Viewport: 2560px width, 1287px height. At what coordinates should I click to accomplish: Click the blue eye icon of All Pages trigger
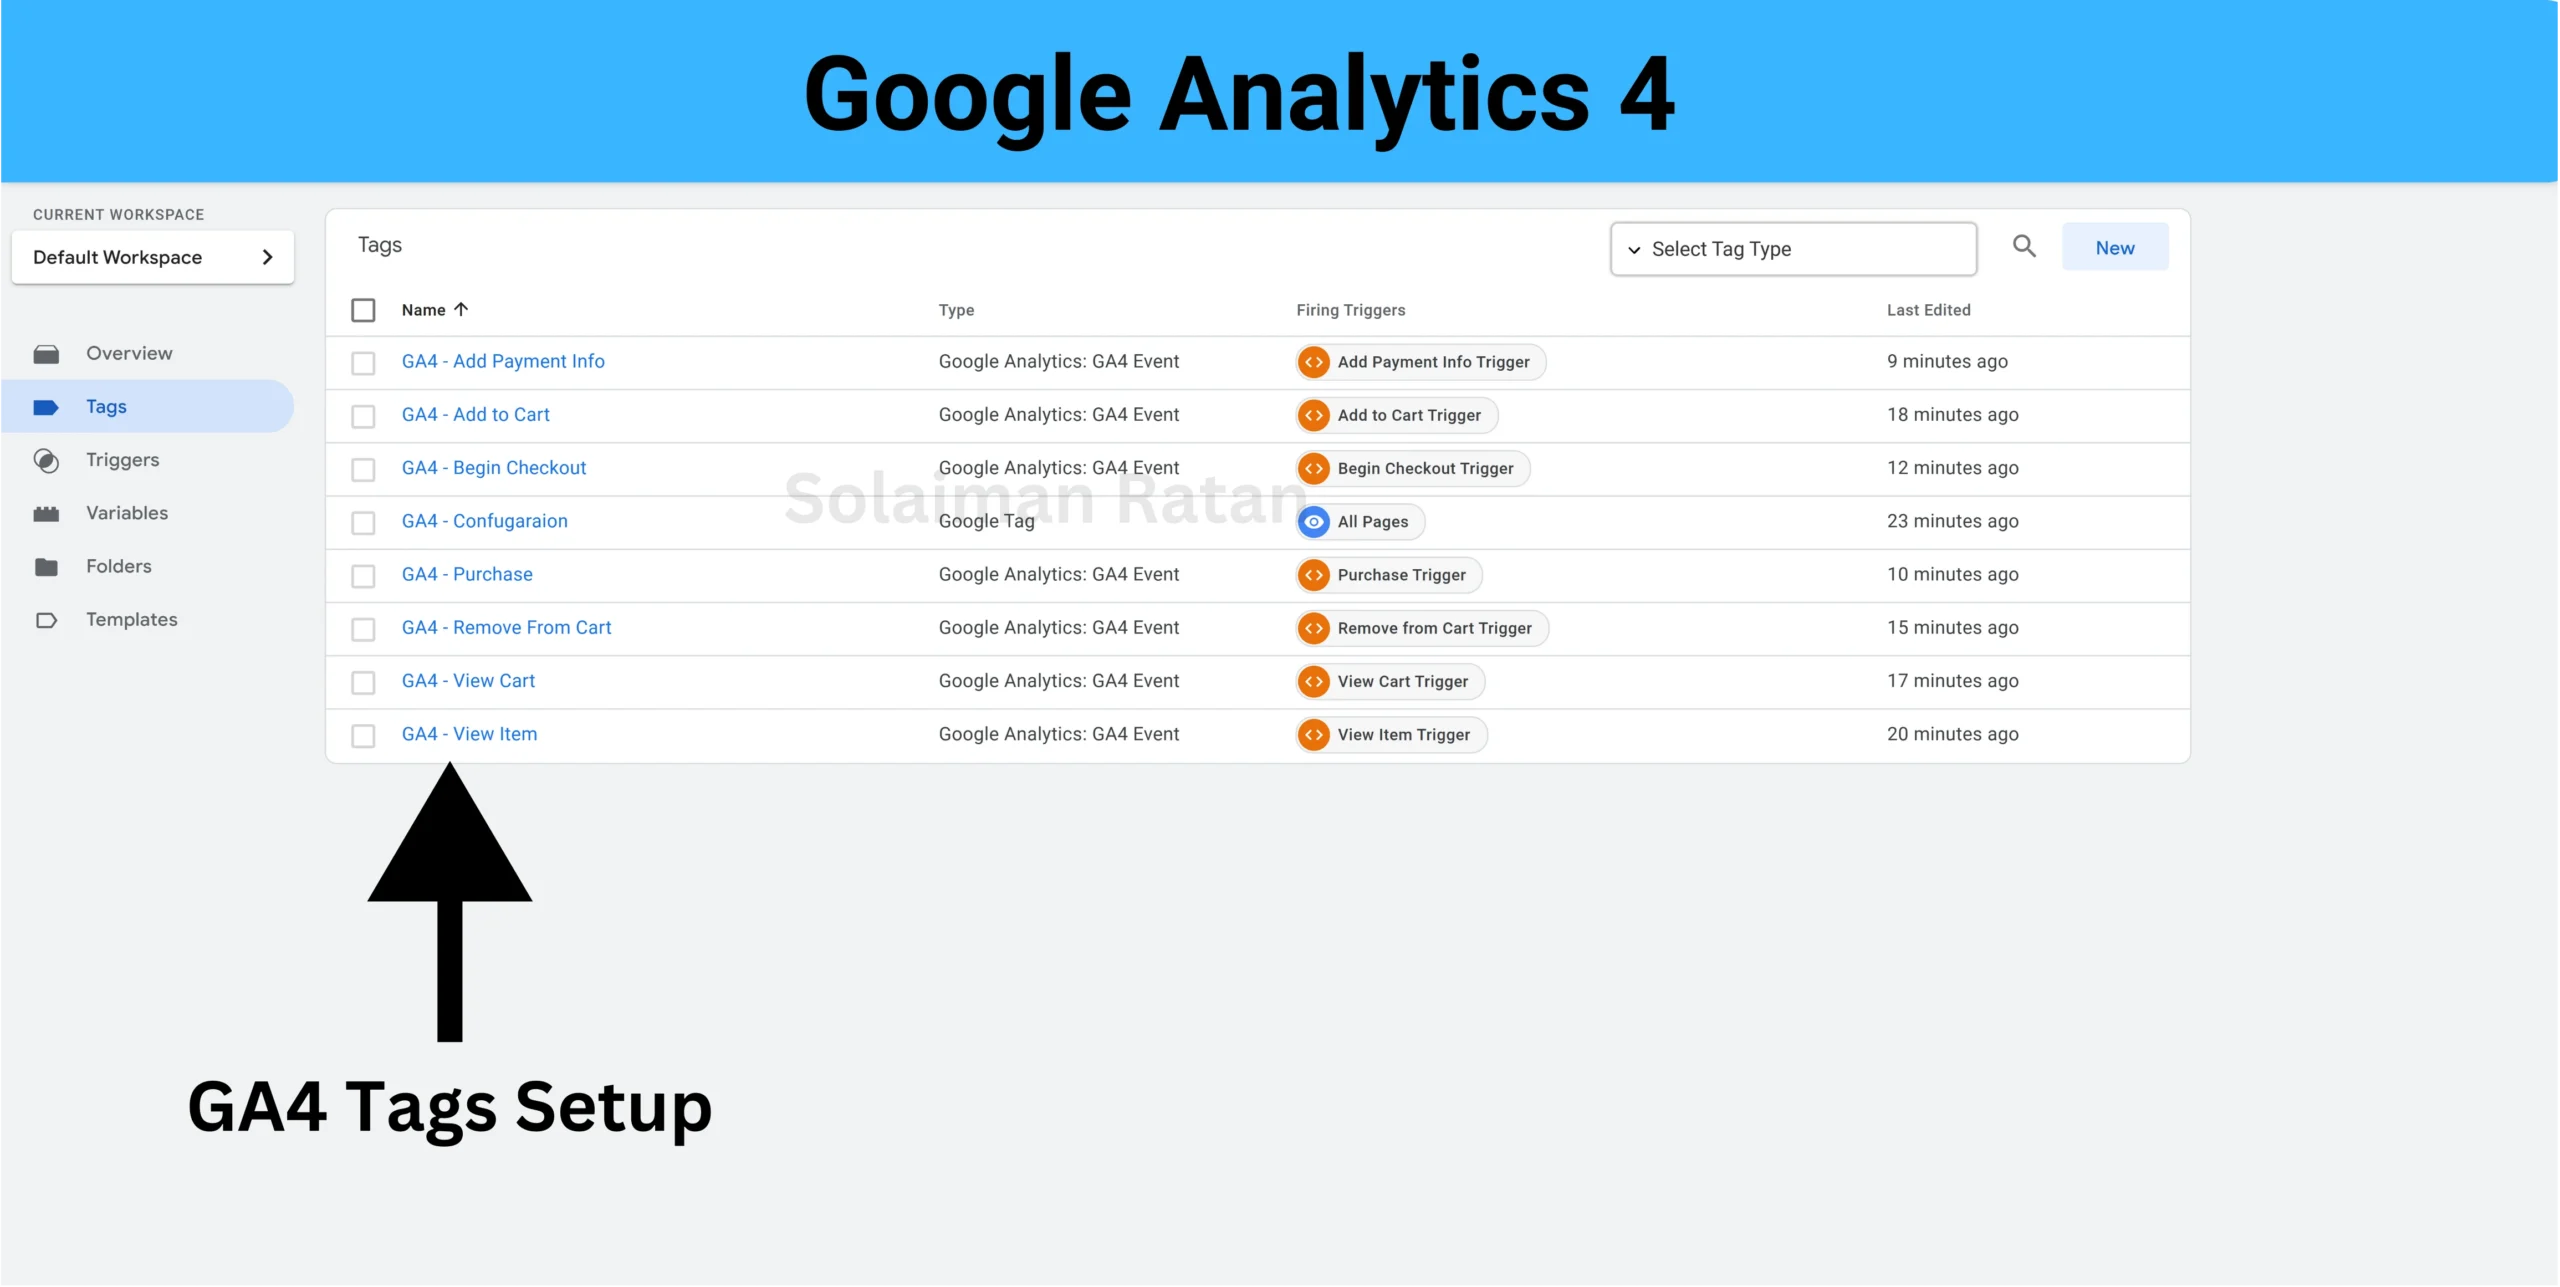coord(1314,522)
